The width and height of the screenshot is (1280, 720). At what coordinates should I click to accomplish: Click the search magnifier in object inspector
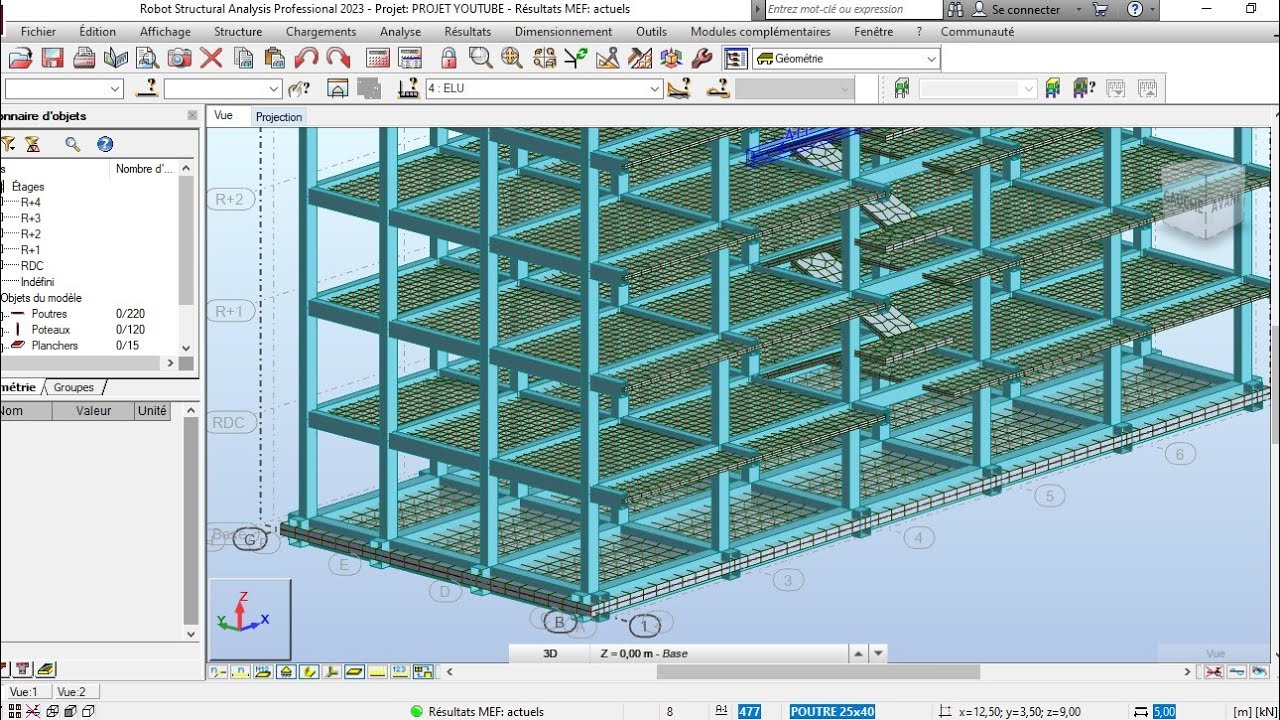click(x=72, y=144)
